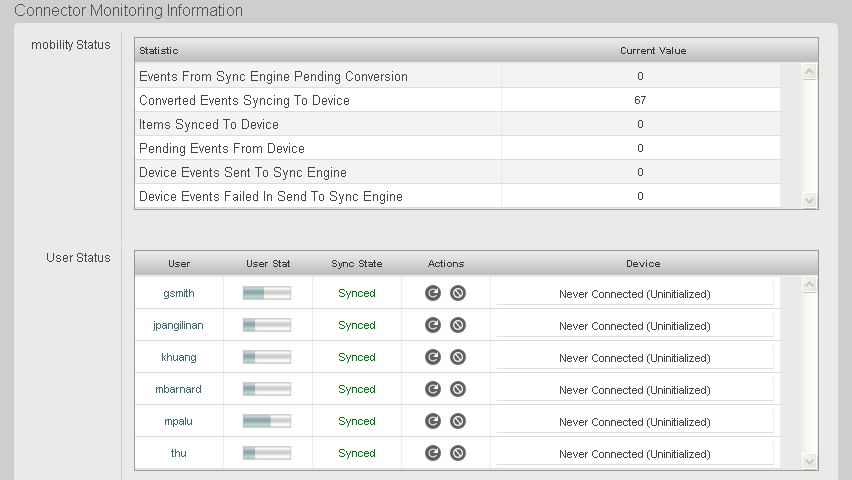Image resolution: width=852 pixels, height=480 pixels.
Task: Open the gsmith user link
Action: pos(179,293)
